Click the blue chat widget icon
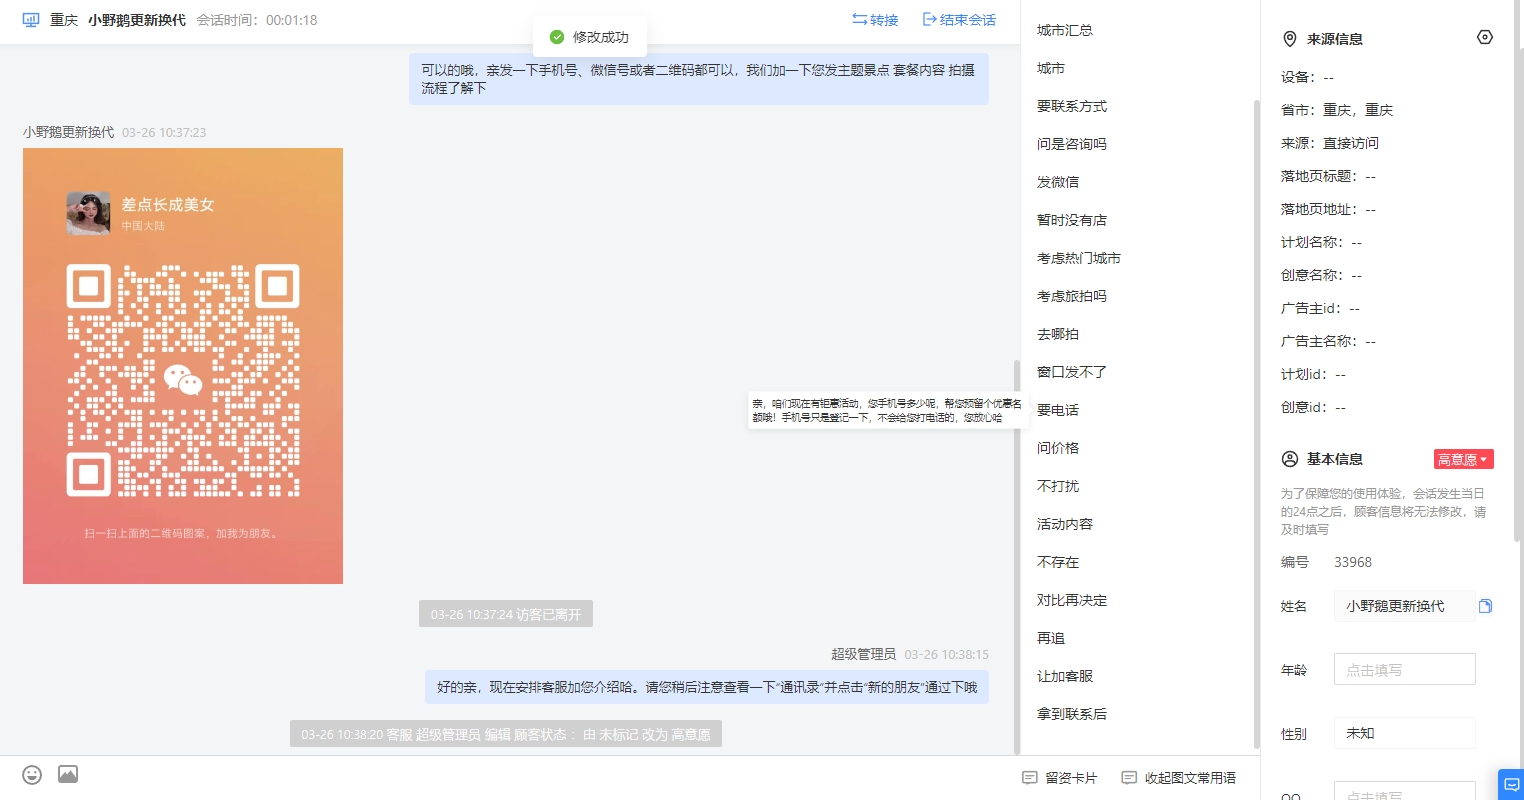This screenshot has height=800, width=1524. 1510,785
